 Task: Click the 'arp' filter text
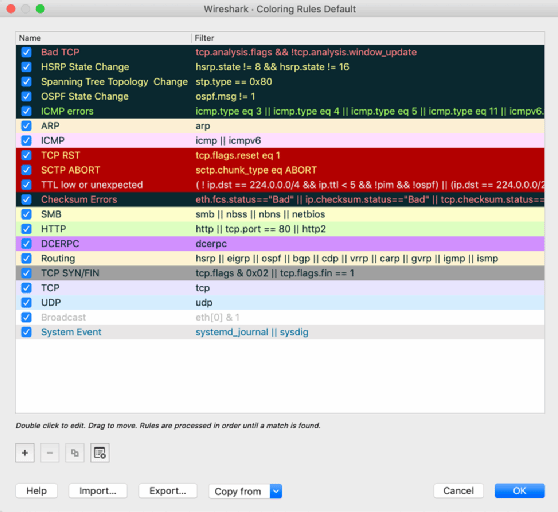202,126
